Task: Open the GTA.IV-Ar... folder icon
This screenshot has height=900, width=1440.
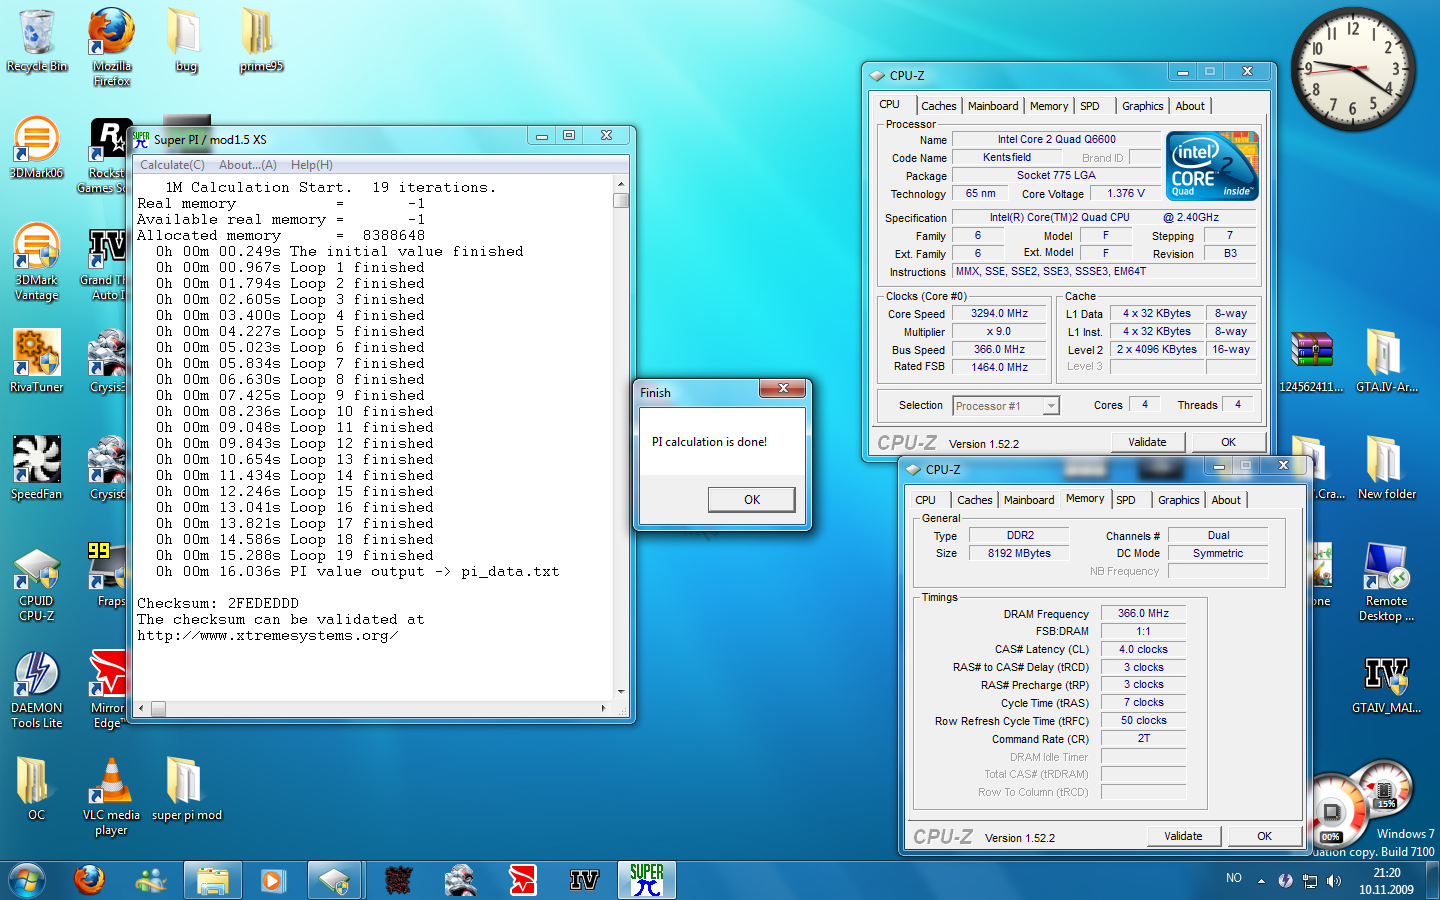Action: [1386, 361]
